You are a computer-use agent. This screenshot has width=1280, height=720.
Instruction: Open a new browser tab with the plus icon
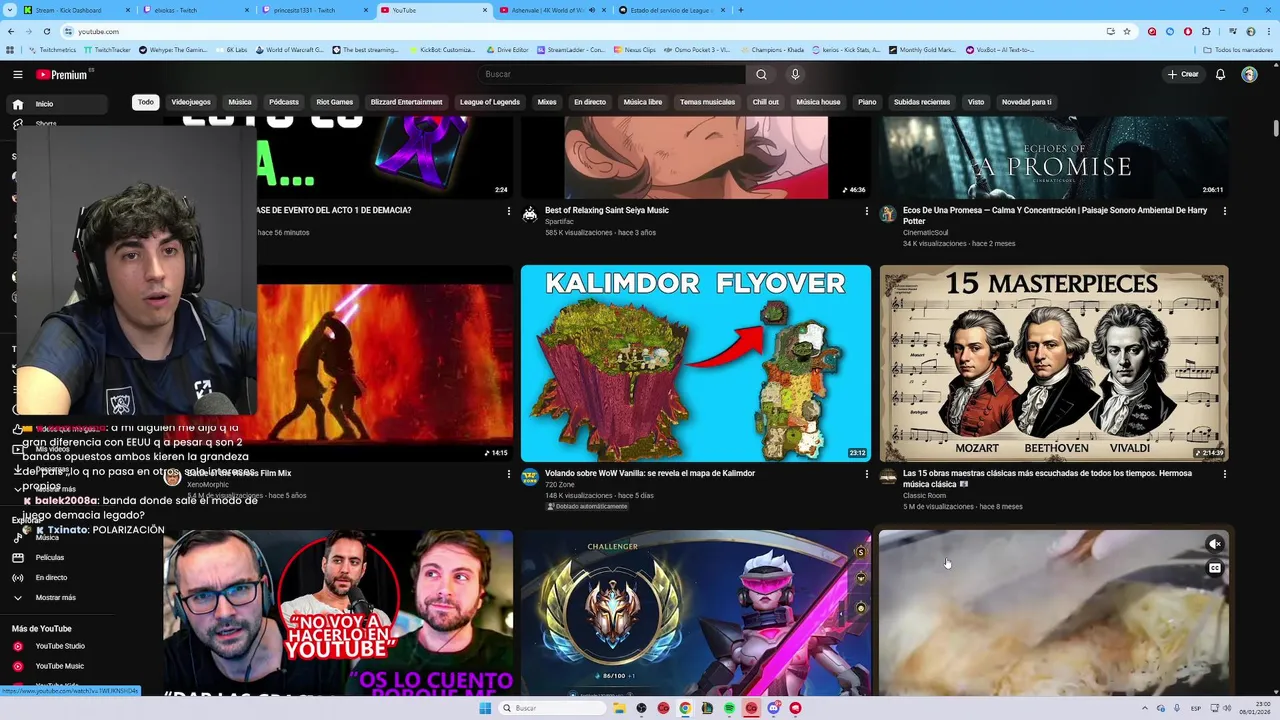click(740, 10)
